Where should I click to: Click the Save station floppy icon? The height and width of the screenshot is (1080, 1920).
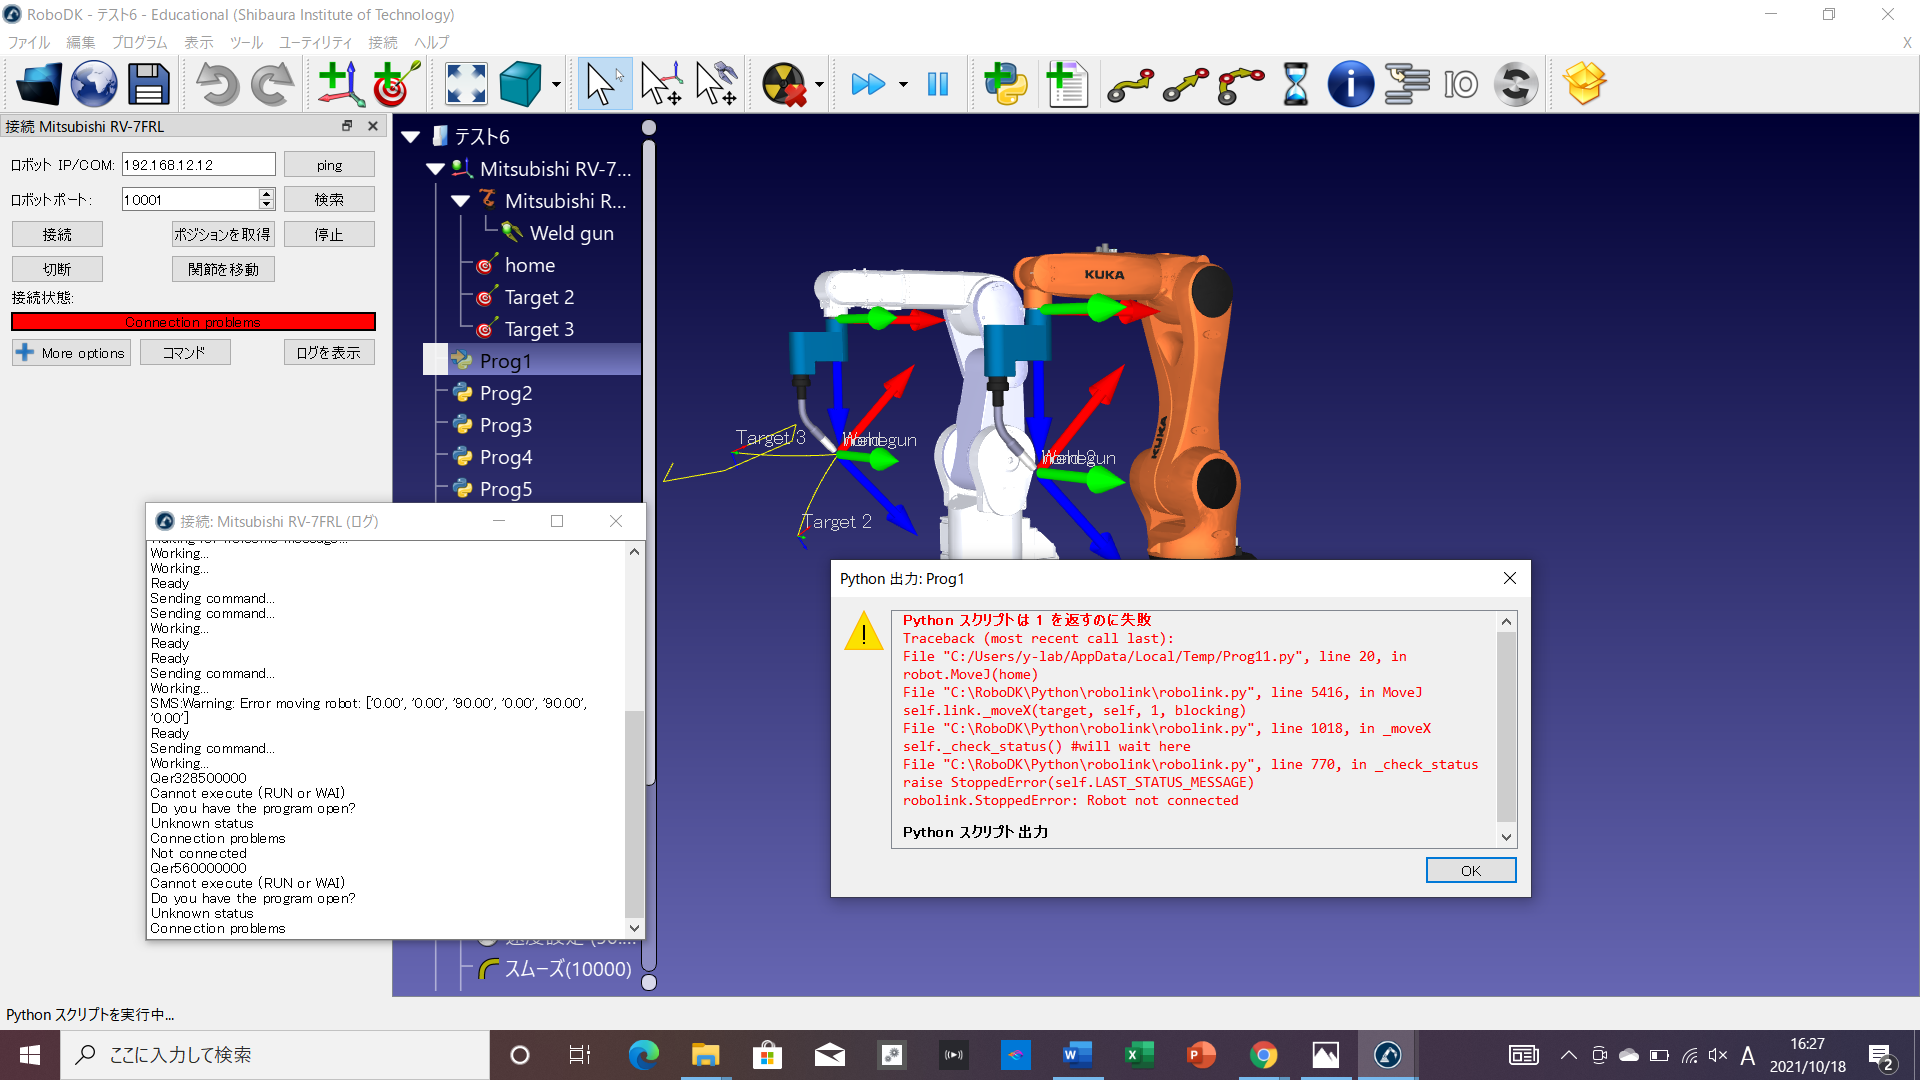point(149,84)
